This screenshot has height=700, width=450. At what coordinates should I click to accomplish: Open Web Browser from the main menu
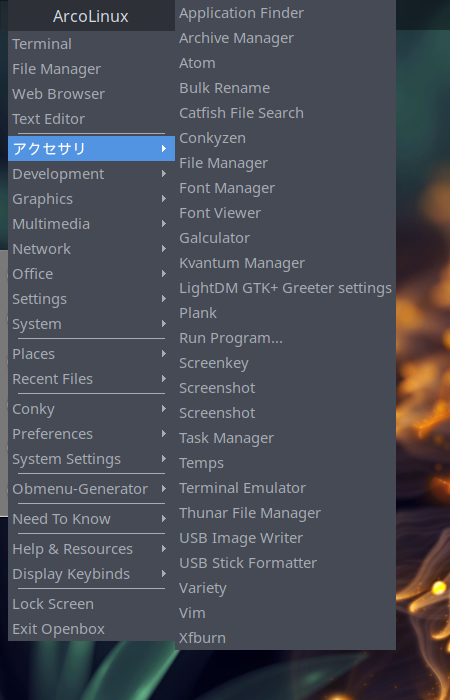pos(92,94)
